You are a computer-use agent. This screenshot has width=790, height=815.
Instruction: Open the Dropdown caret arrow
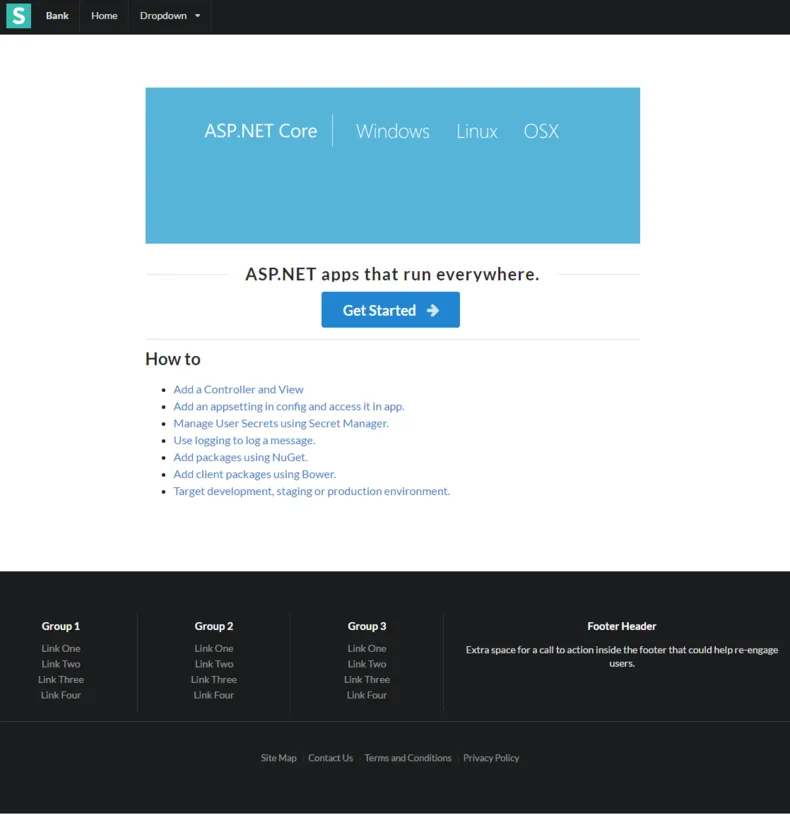pos(198,16)
